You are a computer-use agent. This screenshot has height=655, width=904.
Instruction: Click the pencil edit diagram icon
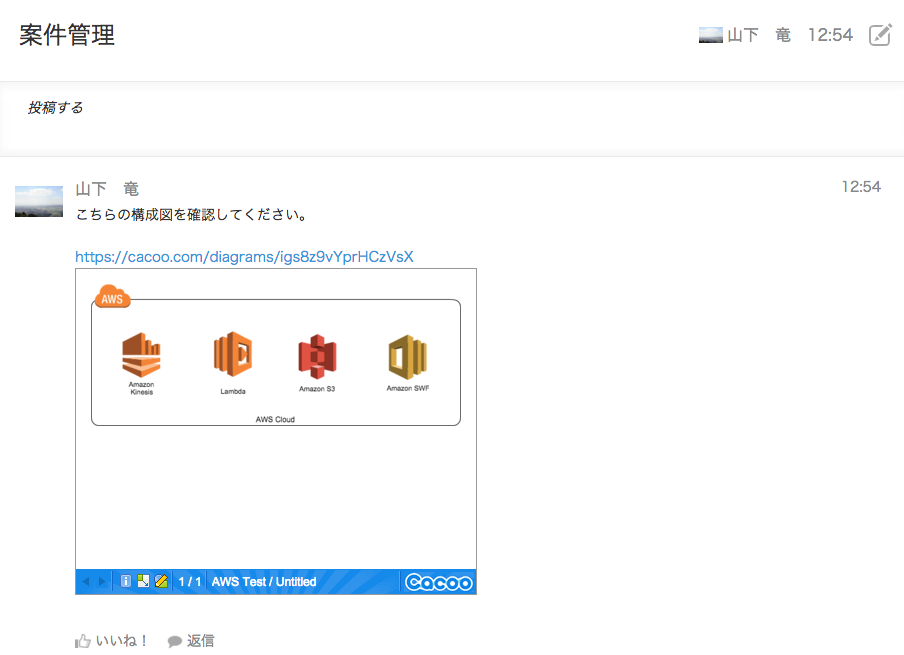coord(161,581)
